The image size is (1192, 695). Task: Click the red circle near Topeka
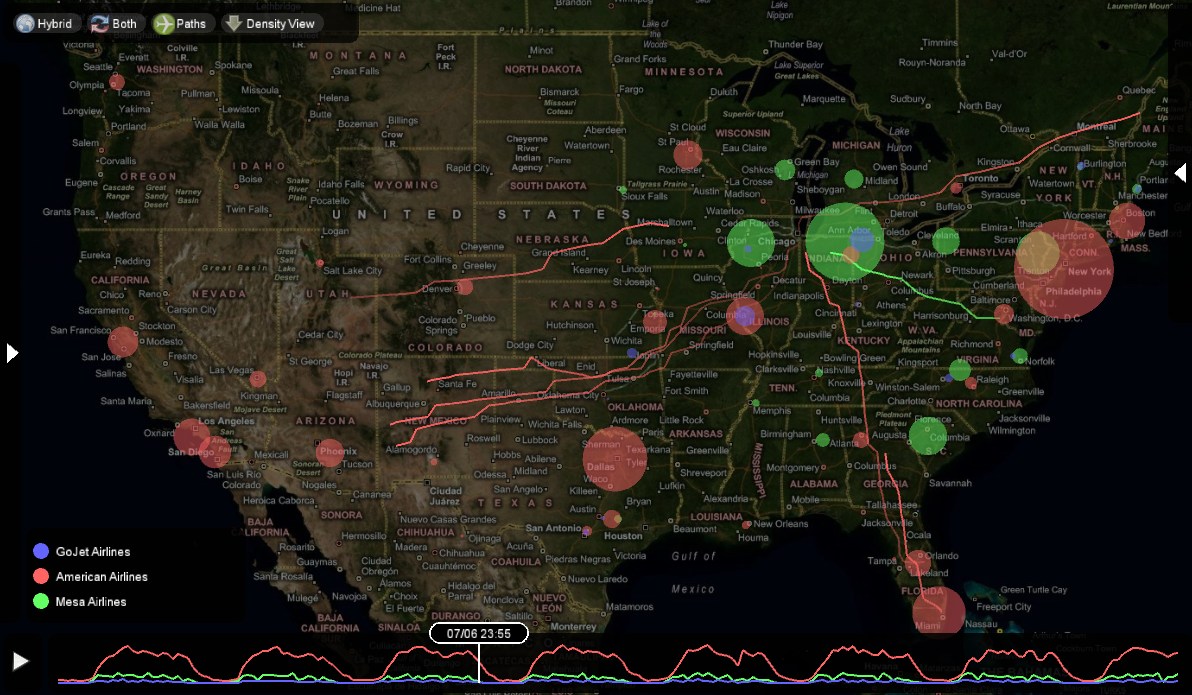(x=655, y=322)
